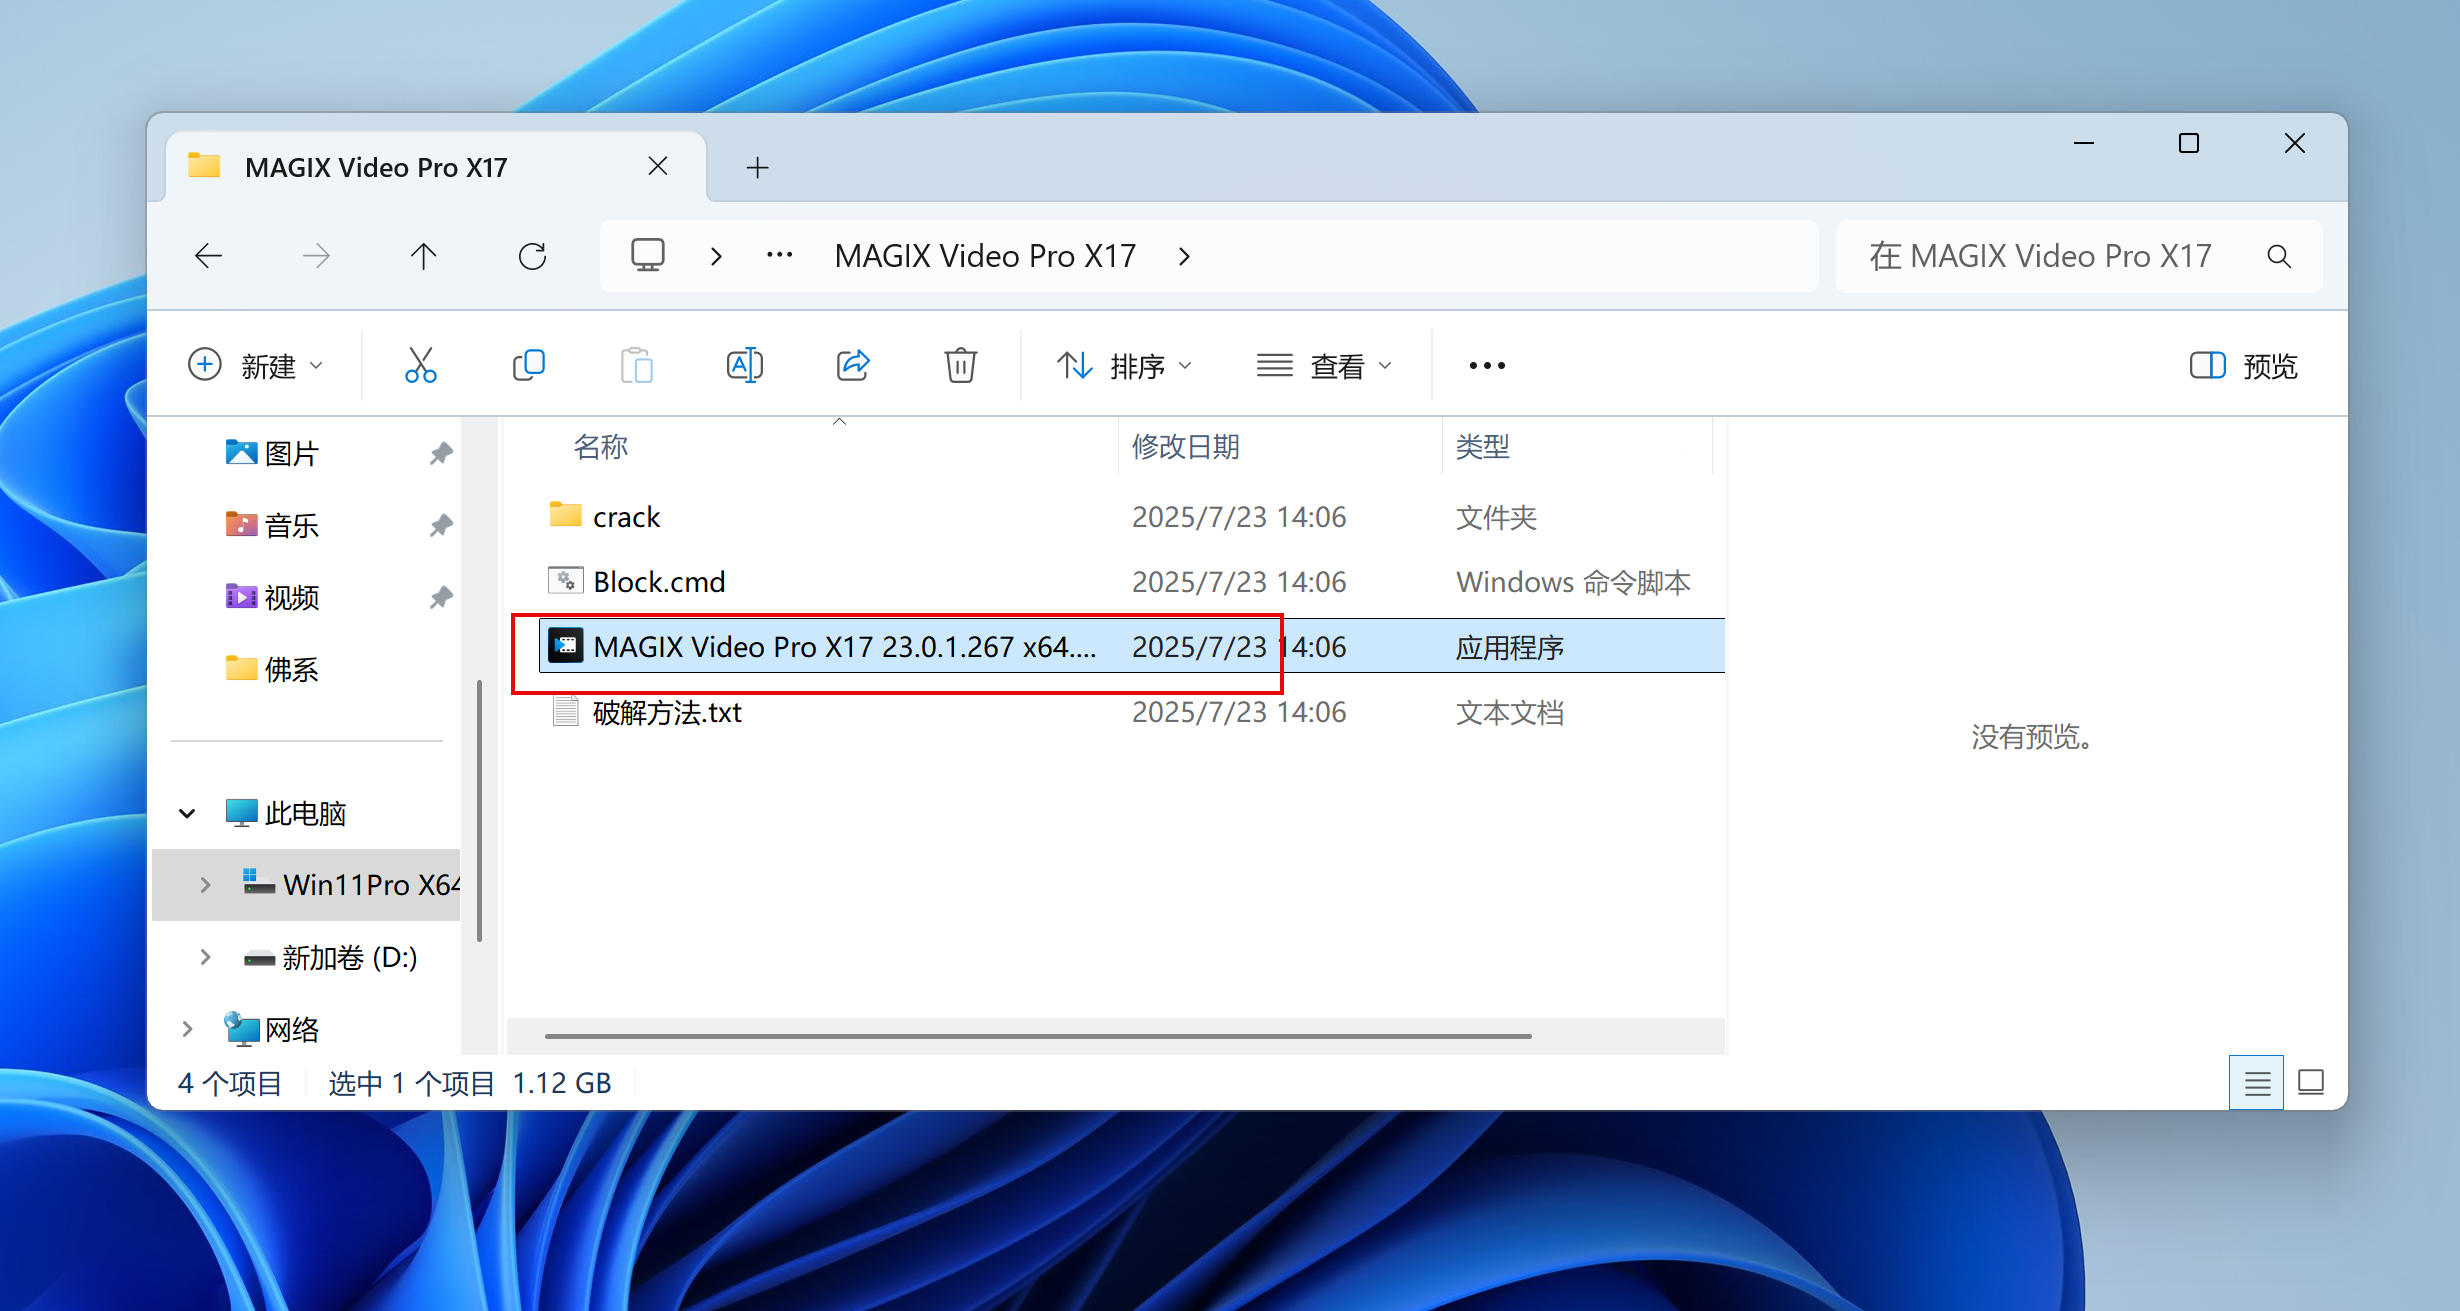Click the Copy icon in toolbar
The width and height of the screenshot is (2460, 1311).
[x=528, y=366]
